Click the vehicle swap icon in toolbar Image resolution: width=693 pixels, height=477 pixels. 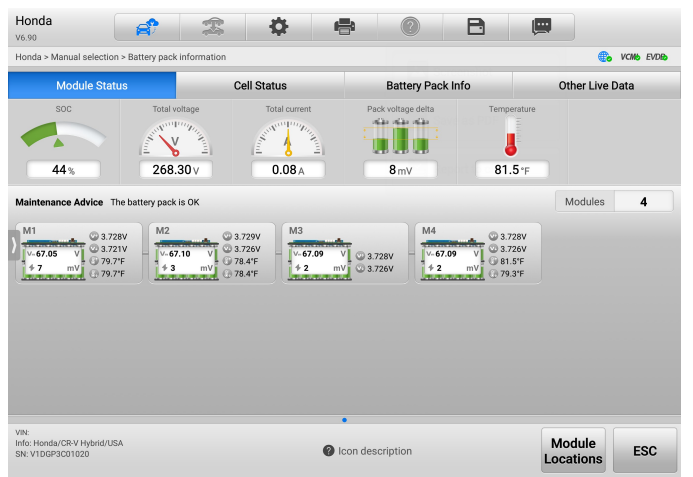(x=211, y=27)
